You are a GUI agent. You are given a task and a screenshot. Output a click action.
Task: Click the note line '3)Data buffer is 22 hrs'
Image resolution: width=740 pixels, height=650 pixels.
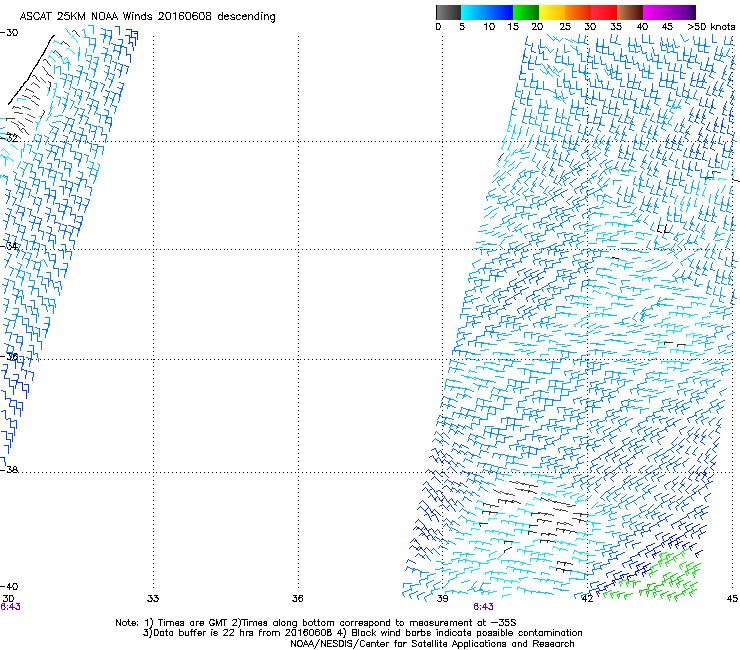coord(362,633)
